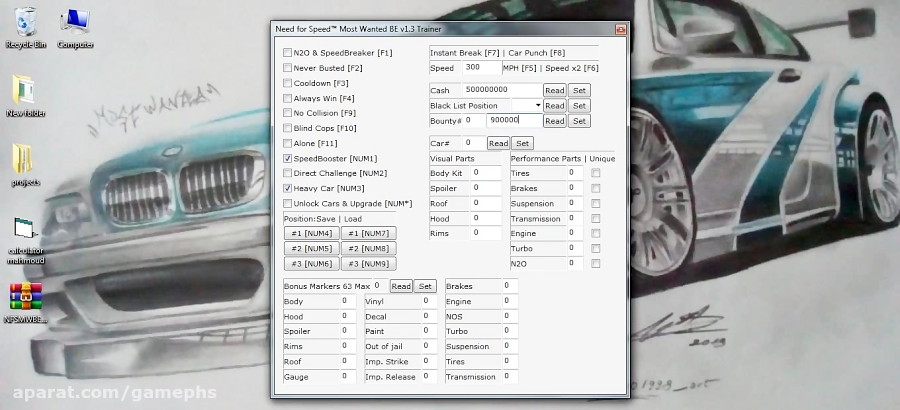Viewport: 900px width, 410px height.
Task: Disable Heavy Car [NUM3] checkbox
Action: click(x=288, y=188)
